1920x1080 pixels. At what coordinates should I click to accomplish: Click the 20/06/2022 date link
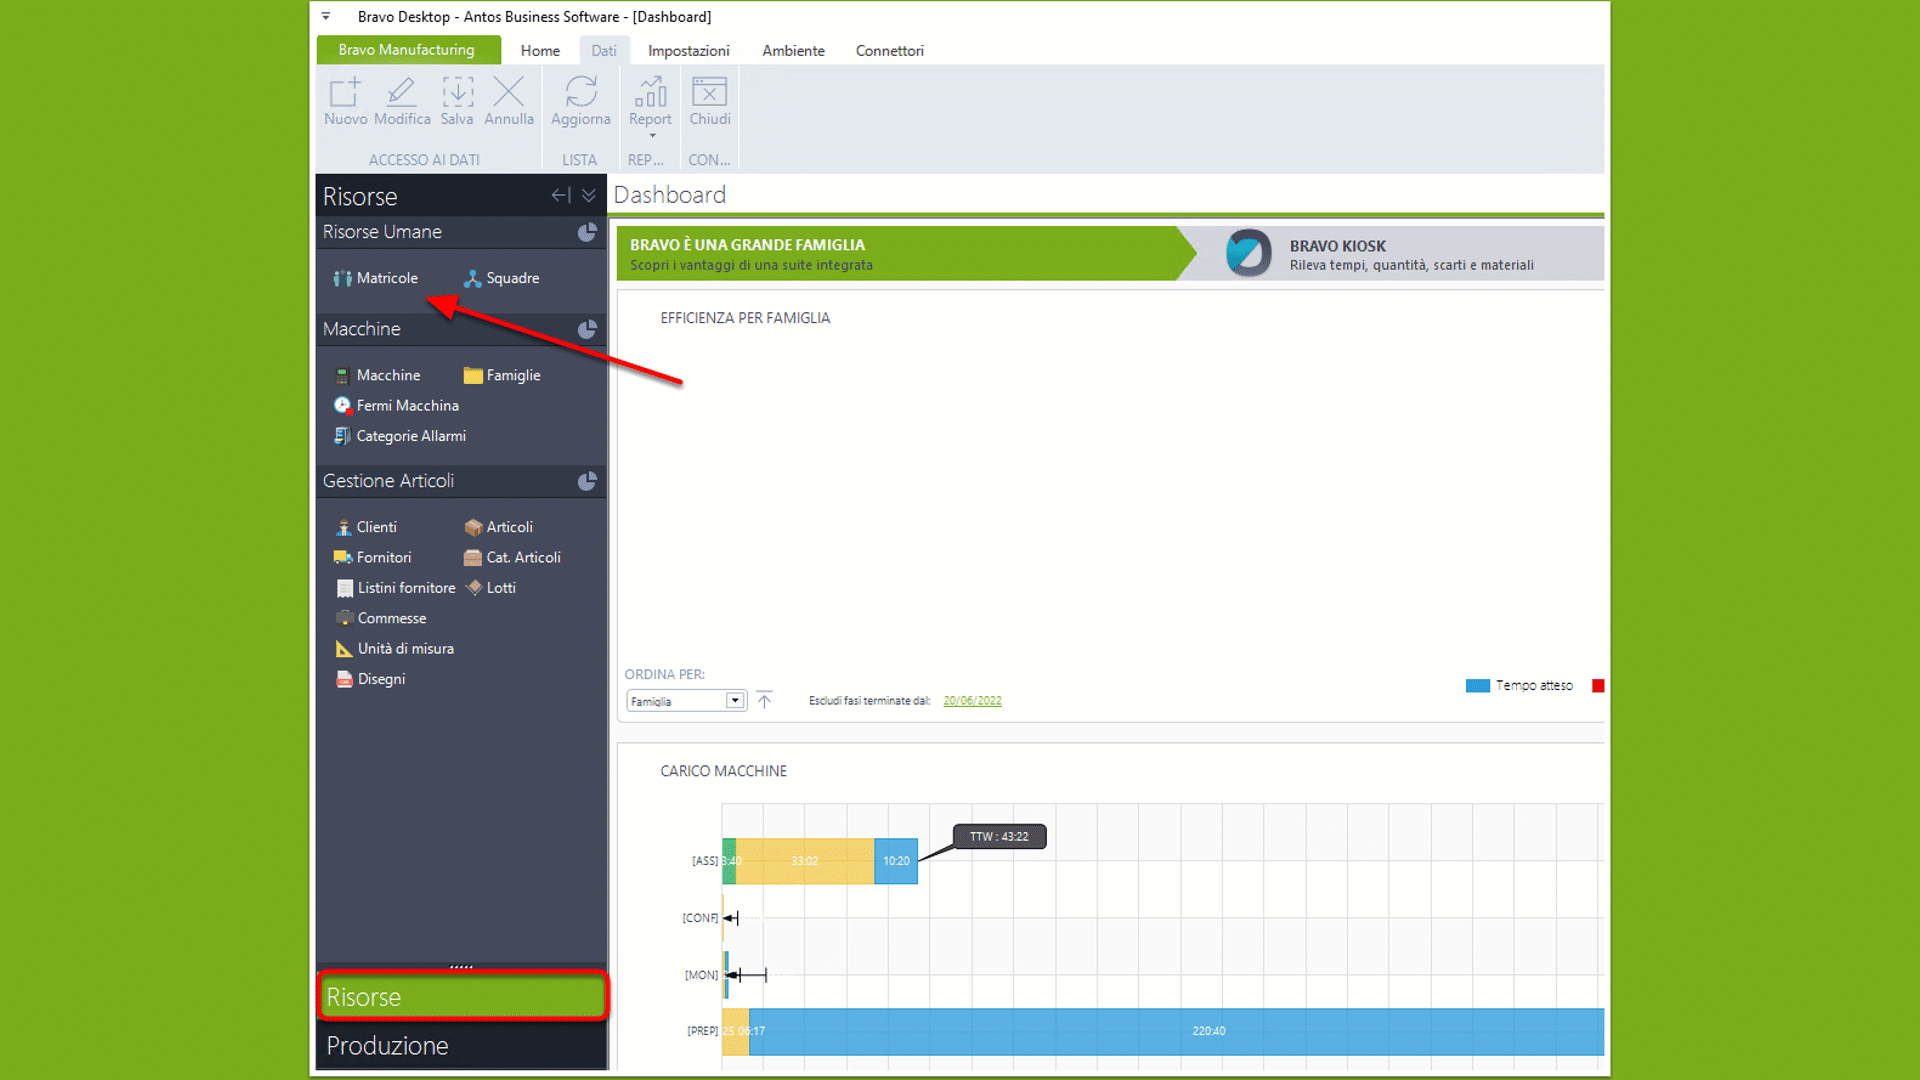click(x=972, y=701)
